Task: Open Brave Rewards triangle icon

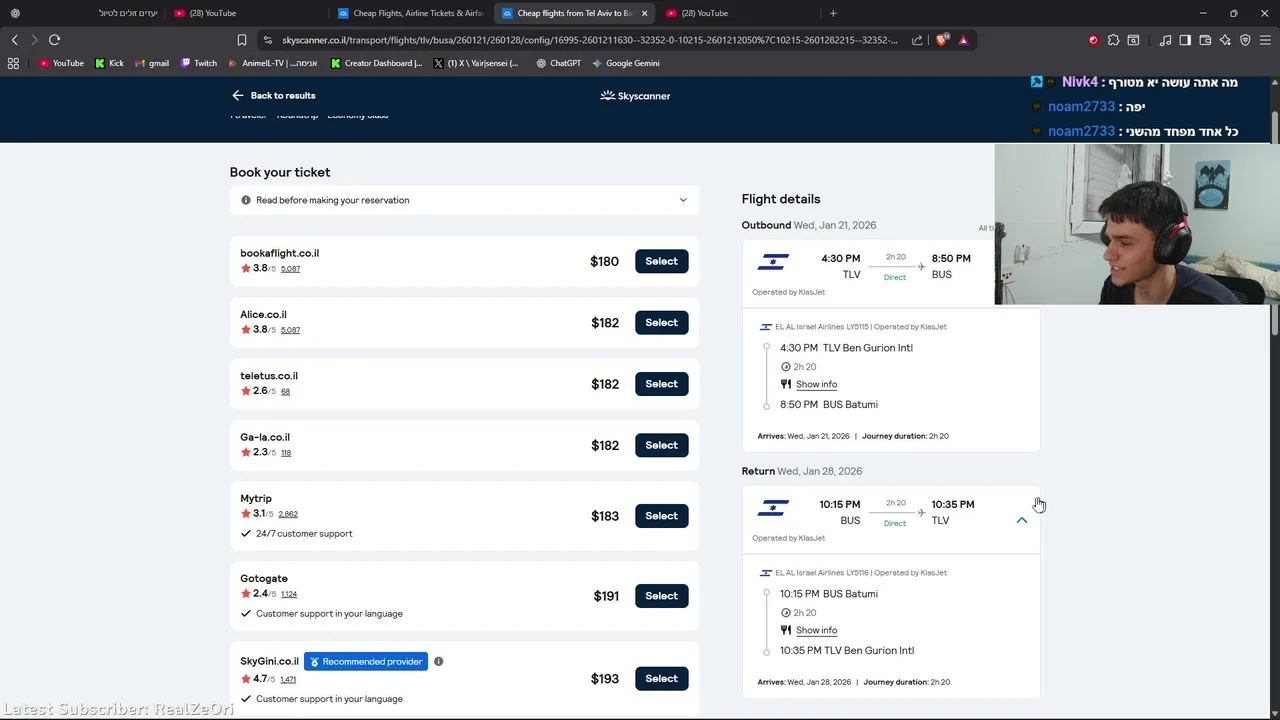Action: click(x=963, y=40)
